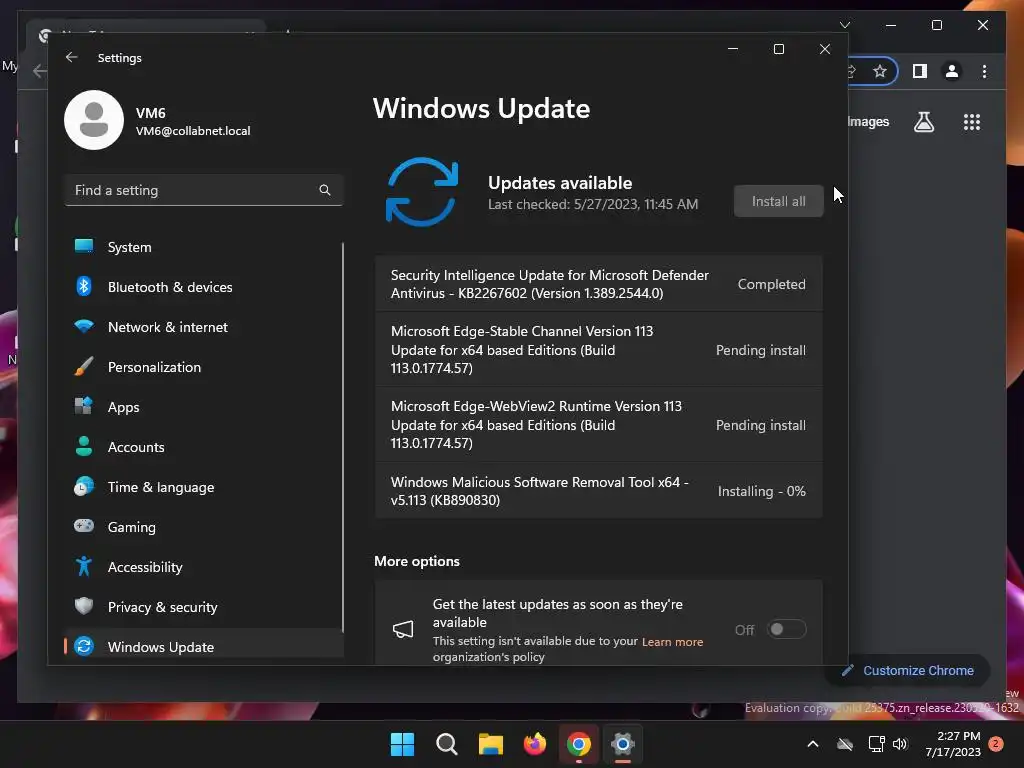
Task: Click the Privacy & security shield icon
Action: tap(84, 606)
